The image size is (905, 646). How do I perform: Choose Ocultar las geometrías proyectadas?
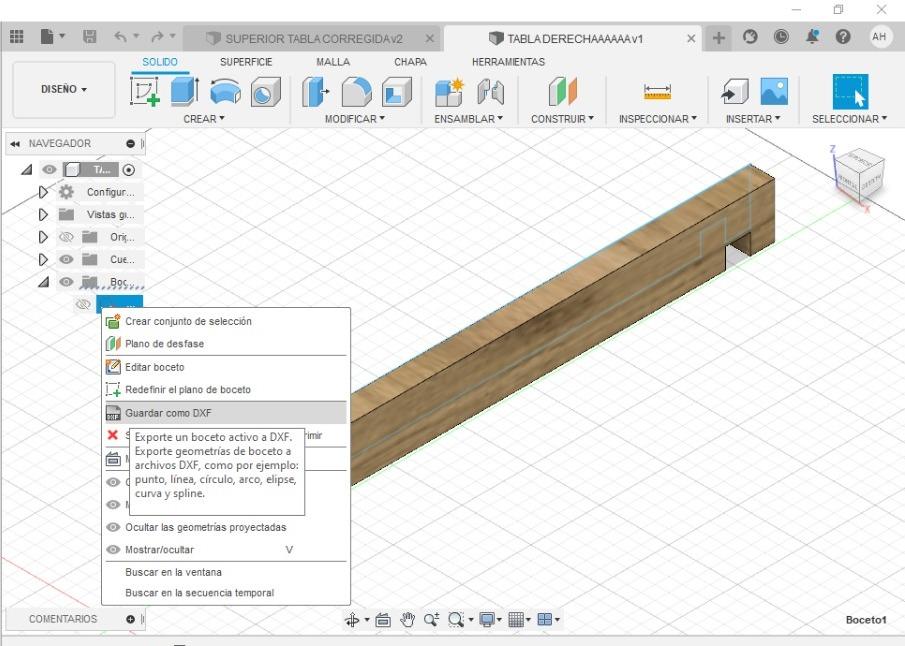(x=226, y=527)
